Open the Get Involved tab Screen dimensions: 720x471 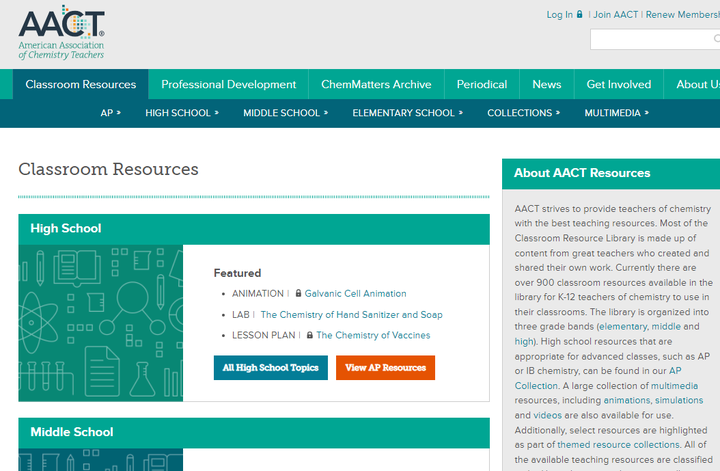click(x=619, y=84)
